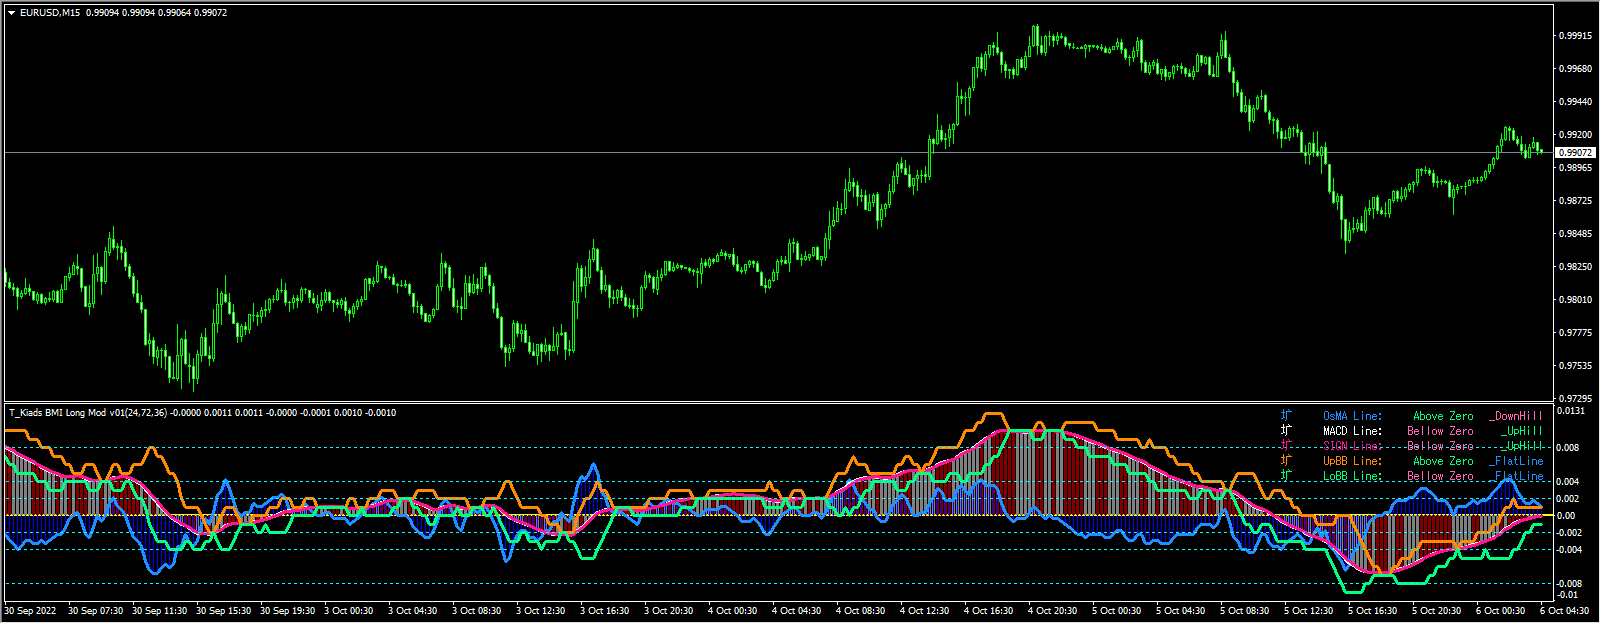Click the blue glyph icon beside OsMA Line
The width and height of the screenshot is (1601, 624).
pos(1286,415)
